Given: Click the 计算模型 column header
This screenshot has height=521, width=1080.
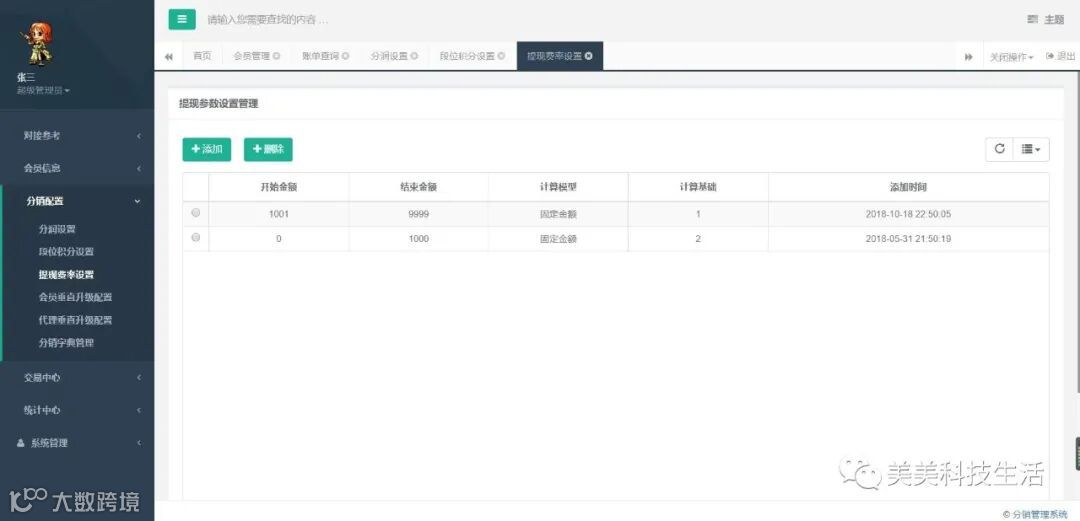Looking at the screenshot, I should click(x=558, y=187).
